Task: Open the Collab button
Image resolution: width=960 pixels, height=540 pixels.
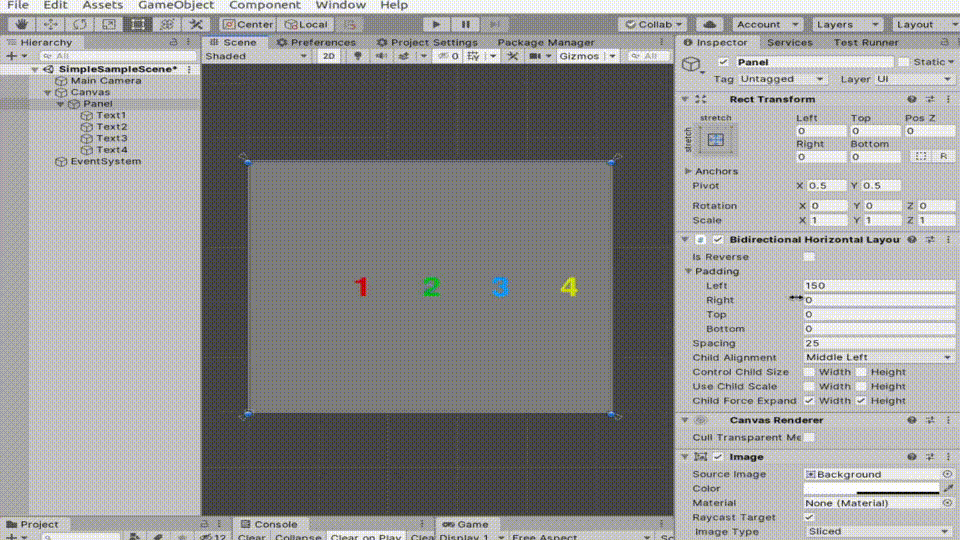Action: point(653,24)
